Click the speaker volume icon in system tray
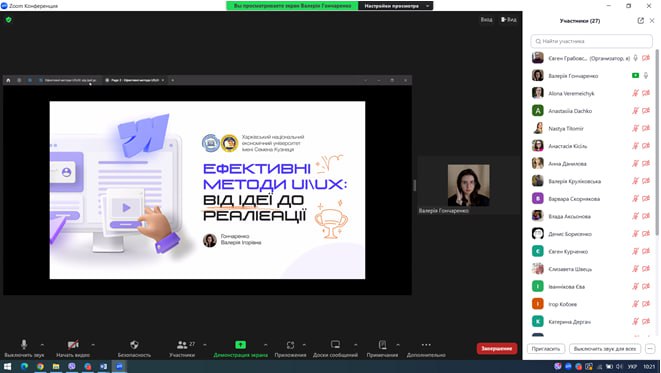661x373 pixels. [619, 366]
